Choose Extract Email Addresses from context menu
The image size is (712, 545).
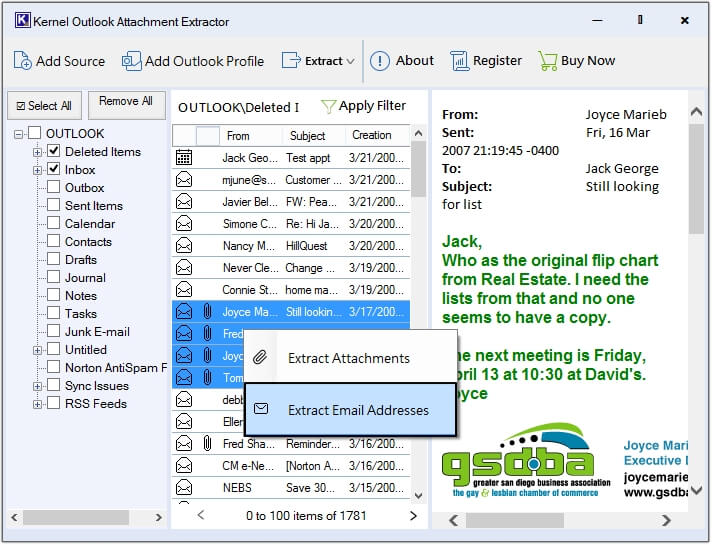click(x=350, y=410)
